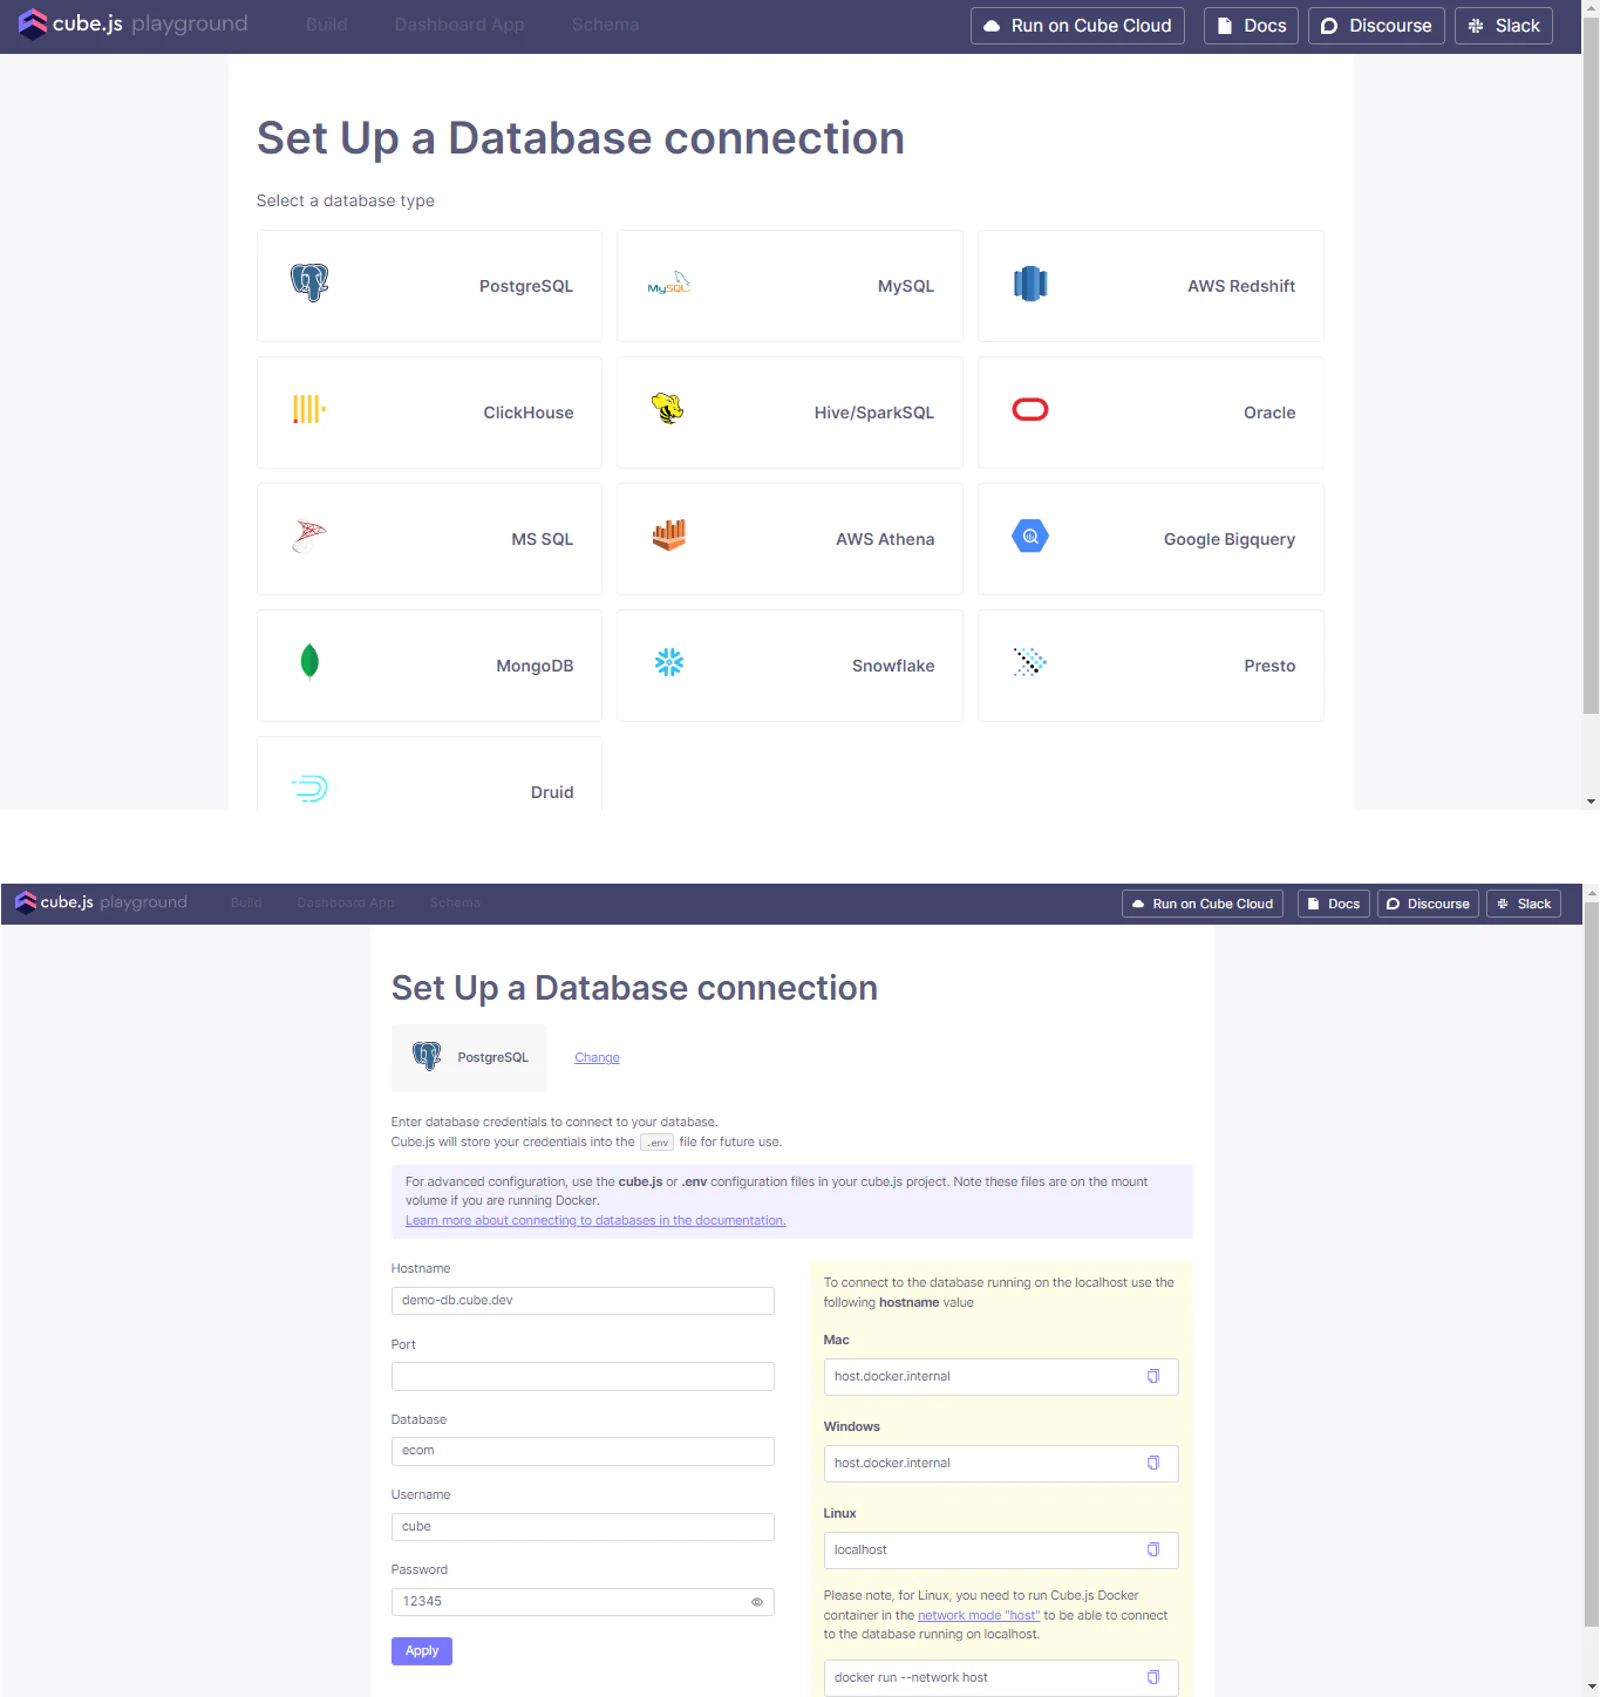
Task: Pick the AWS Redshift icon
Action: click(1030, 284)
